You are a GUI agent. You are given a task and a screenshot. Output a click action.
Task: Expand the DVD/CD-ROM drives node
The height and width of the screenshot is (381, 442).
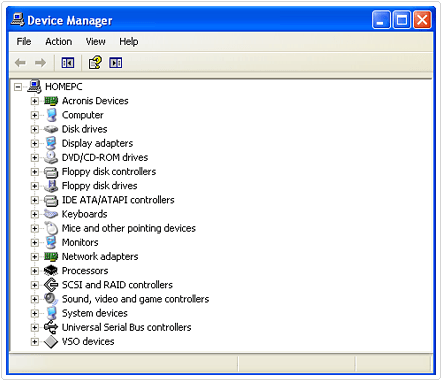(34, 158)
